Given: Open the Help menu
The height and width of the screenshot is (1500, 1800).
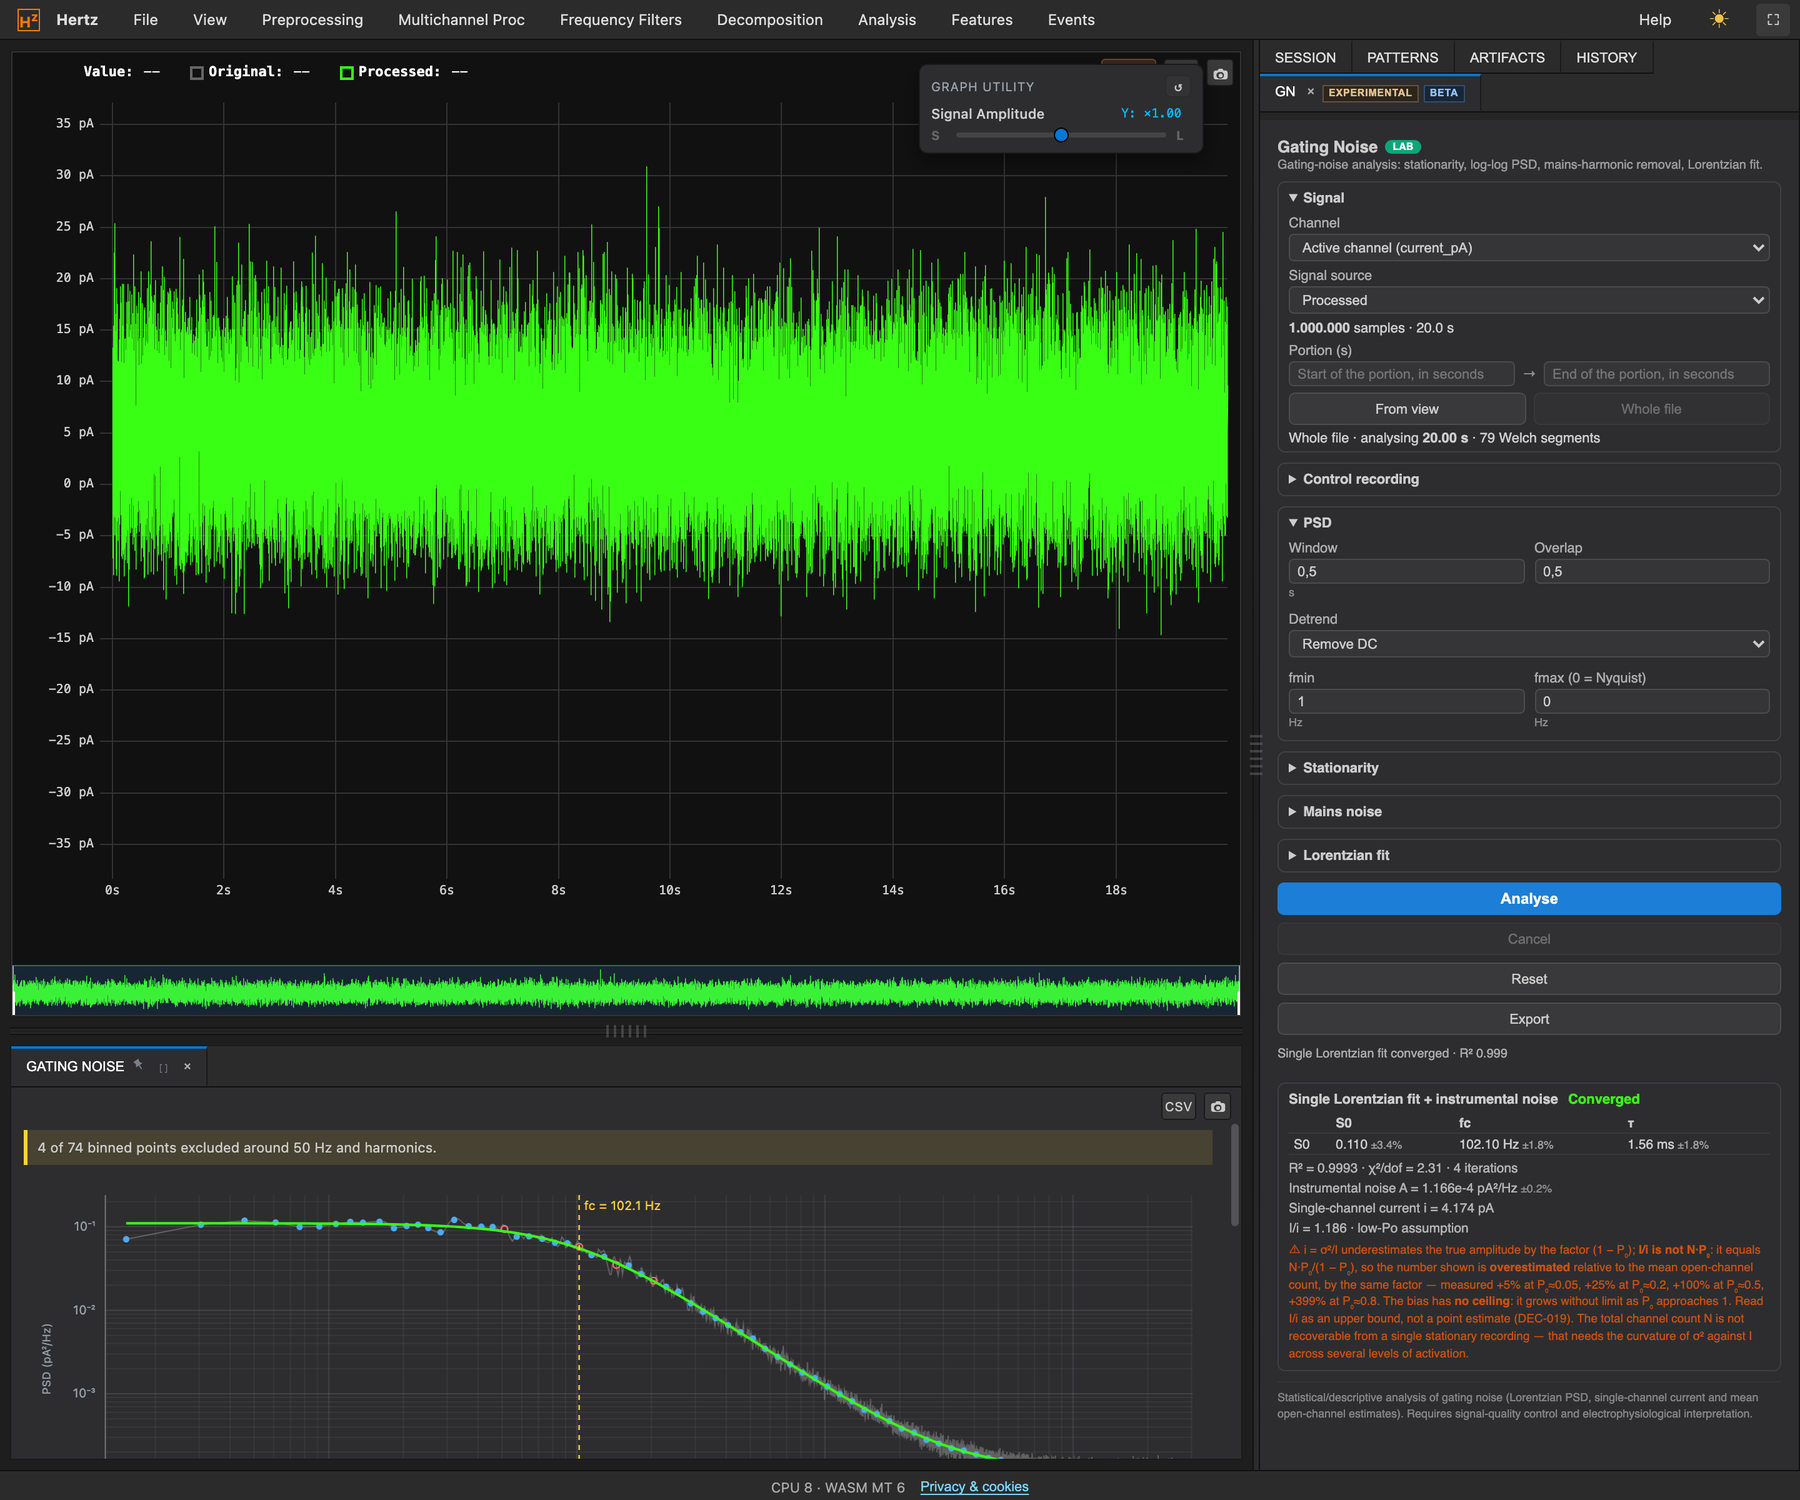Looking at the screenshot, I should (x=1655, y=20).
